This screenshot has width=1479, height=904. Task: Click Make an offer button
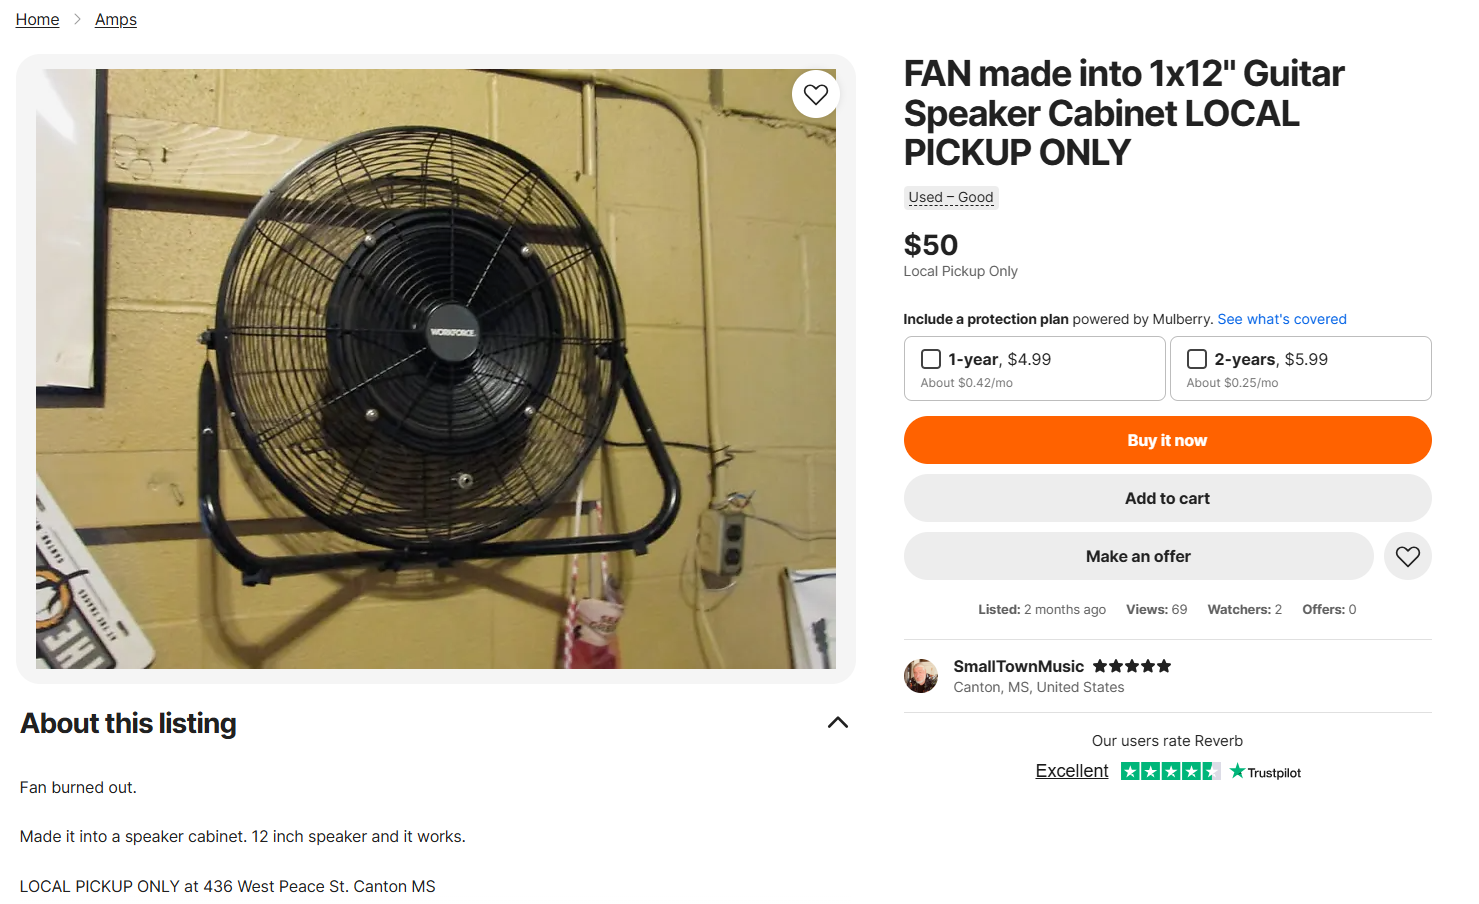pyautogui.click(x=1138, y=556)
